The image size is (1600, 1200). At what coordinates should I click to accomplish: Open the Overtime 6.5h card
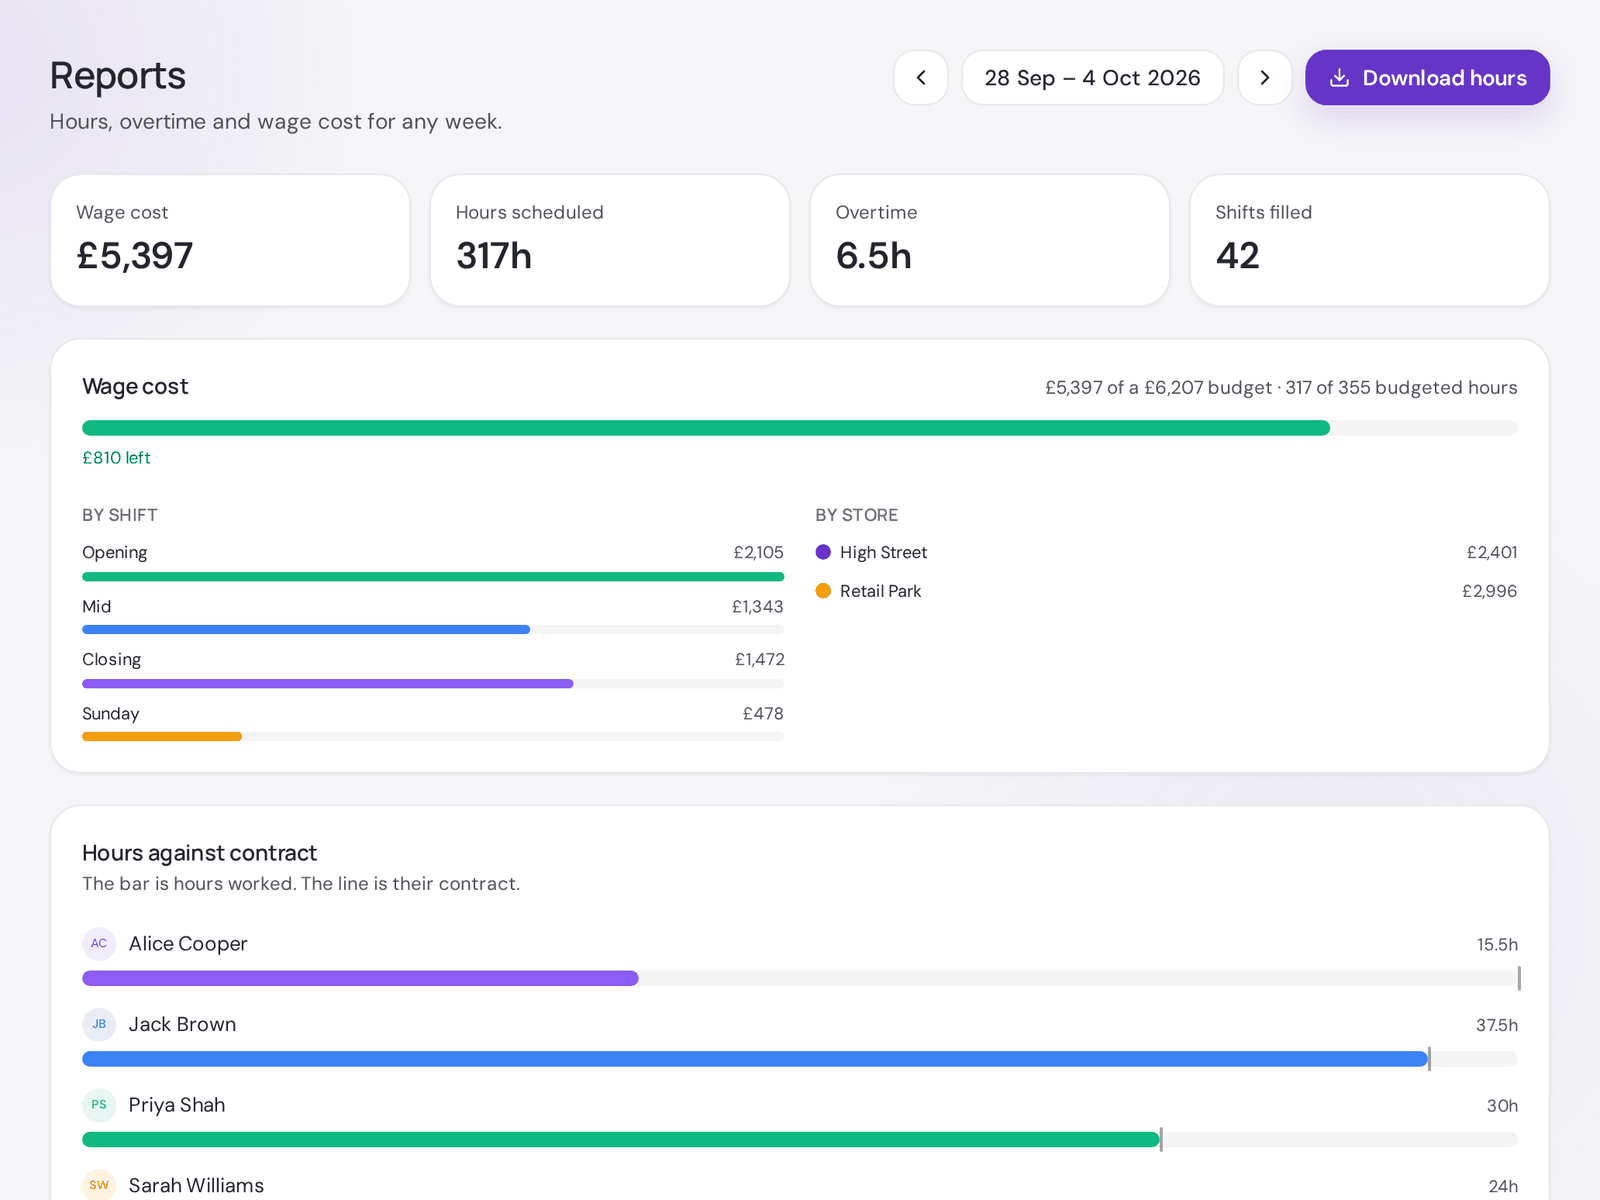click(x=990, y=240)
